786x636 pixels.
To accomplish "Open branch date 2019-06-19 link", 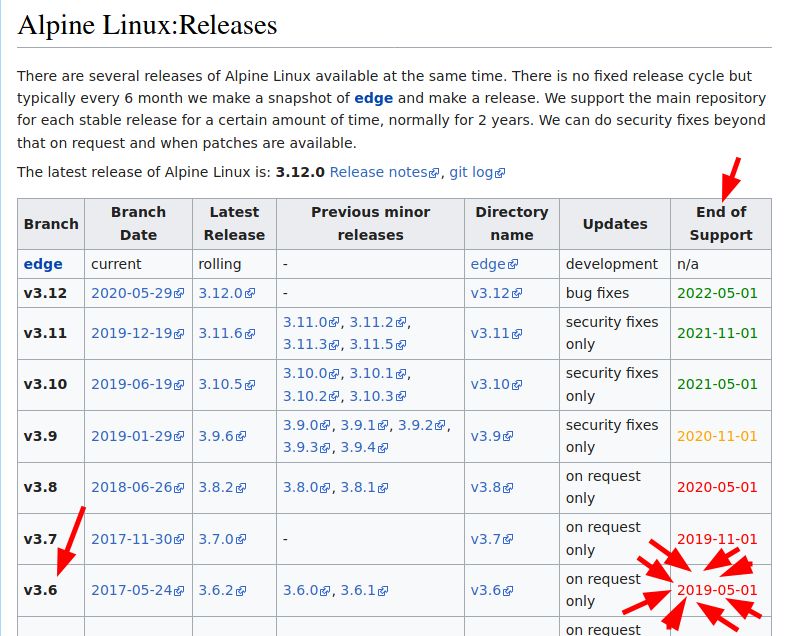I will point(137,384).
